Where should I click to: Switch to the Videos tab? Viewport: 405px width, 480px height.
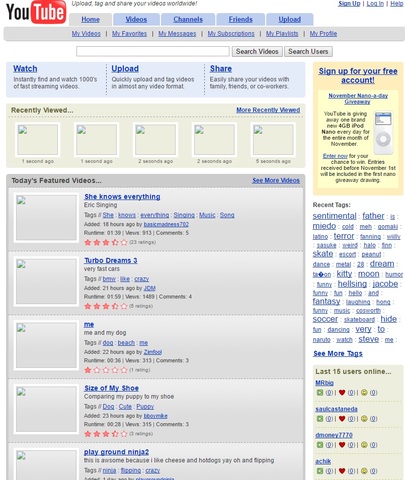(x=136, y=19)
